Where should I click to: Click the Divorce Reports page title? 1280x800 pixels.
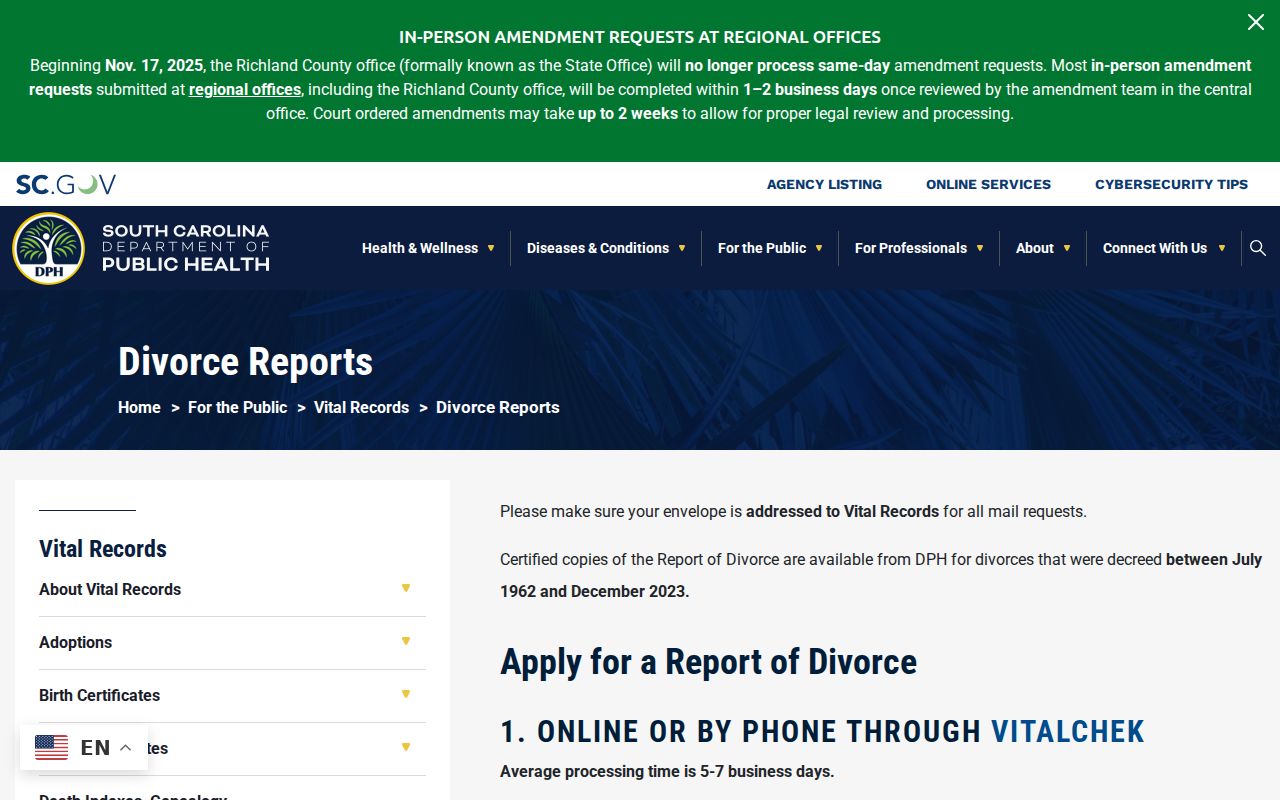[245, 361]
